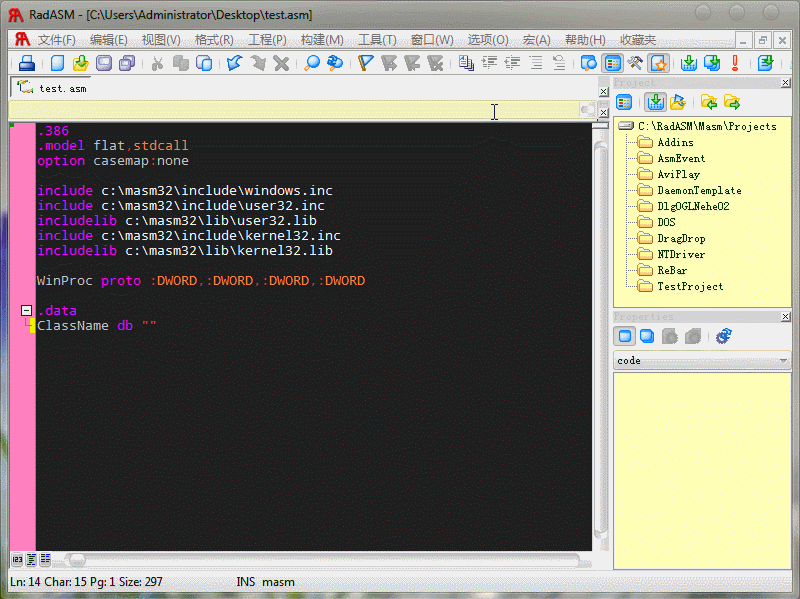Toggle the Properties star toolbar button

659,63
